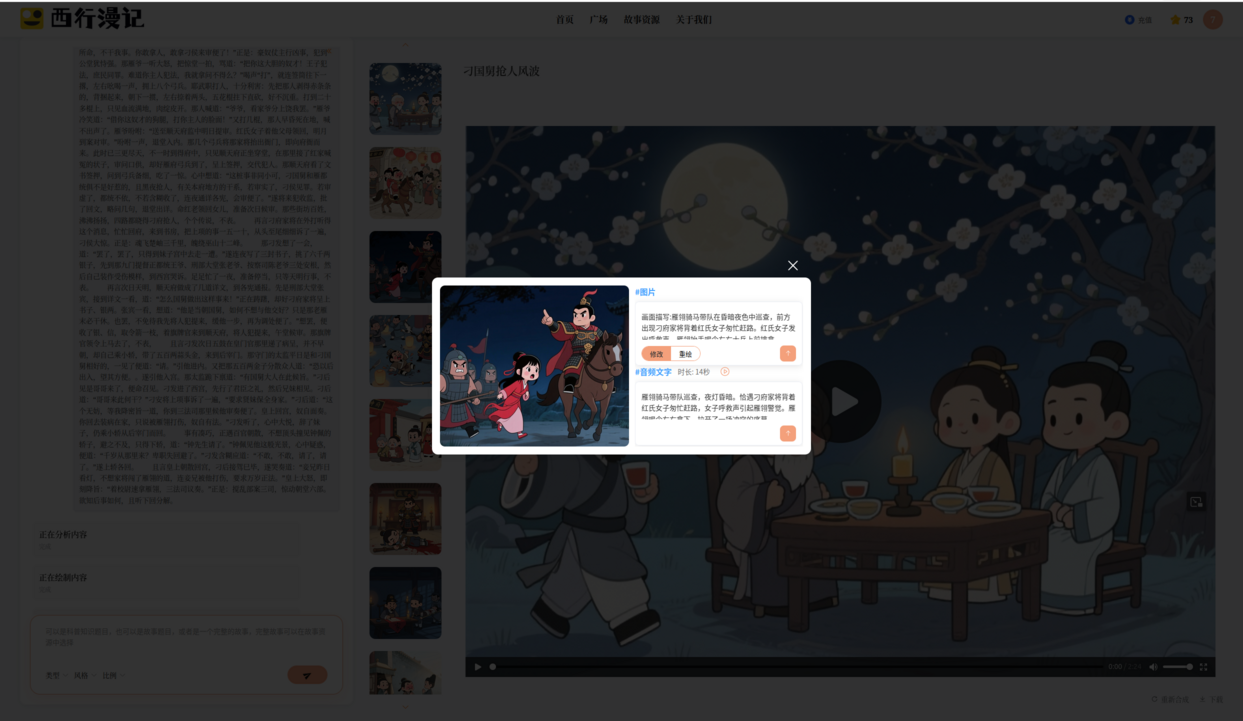1243x721 pixels.
Task: Adjust the video volume slider
Action: click(x=1178, y=667)
